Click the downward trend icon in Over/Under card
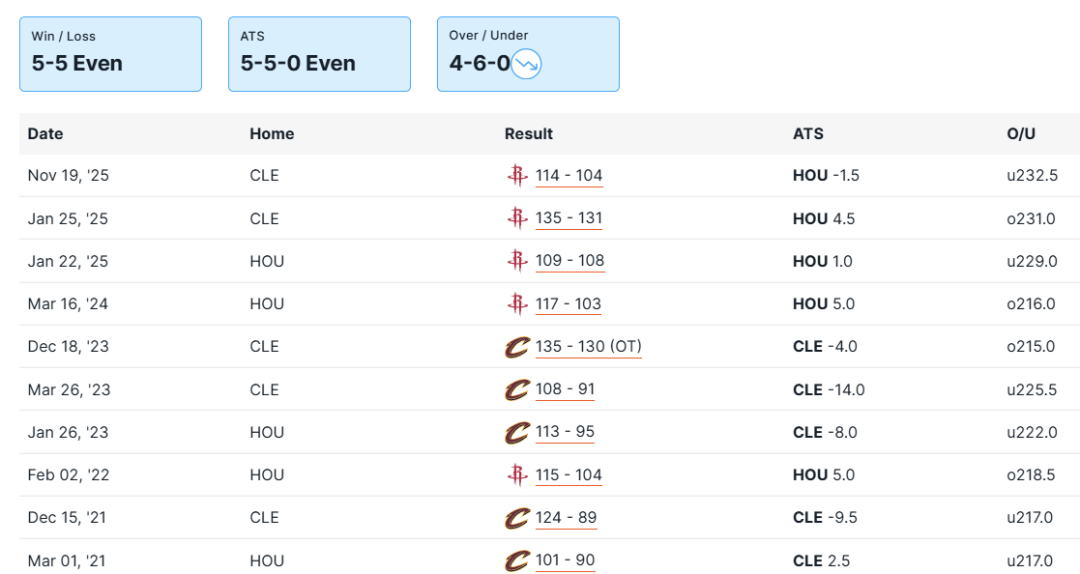The width and height of the screenshot is (1080, 574). pyautogui.click(x=526, y=64)
